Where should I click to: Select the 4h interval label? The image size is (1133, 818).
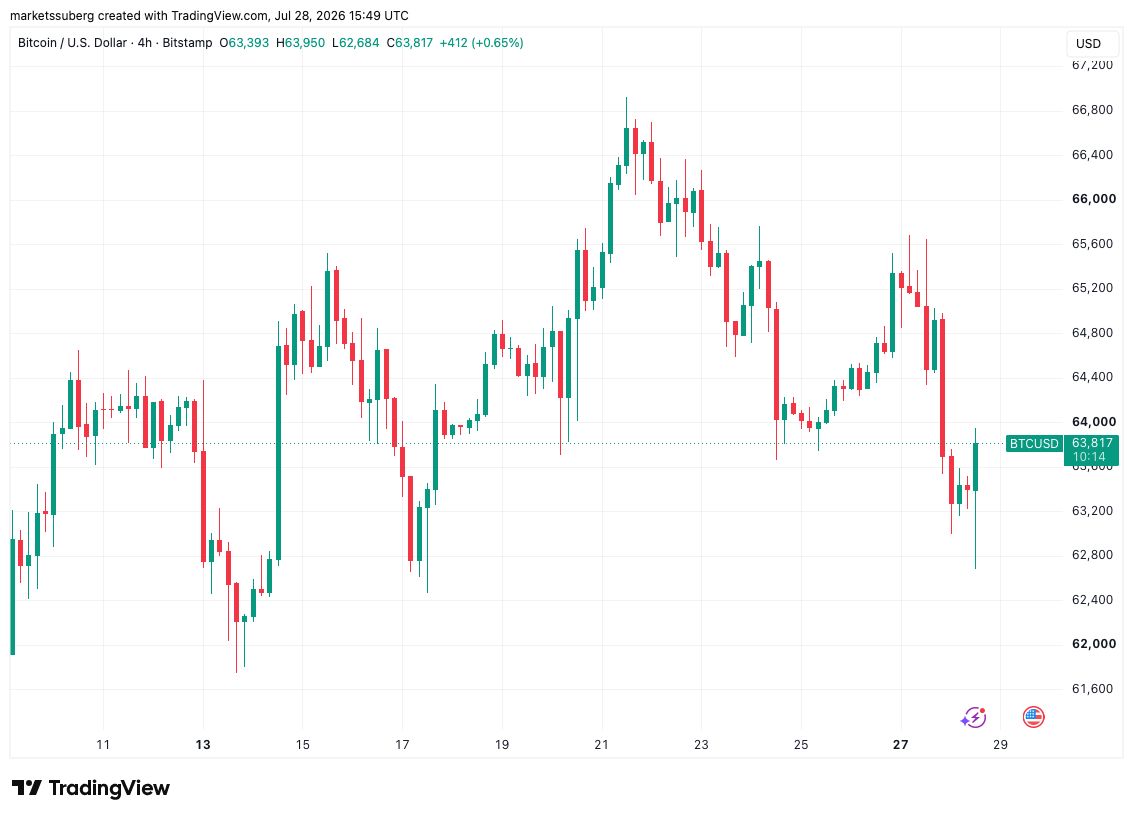pyautogui.click(x=145, y=43)
